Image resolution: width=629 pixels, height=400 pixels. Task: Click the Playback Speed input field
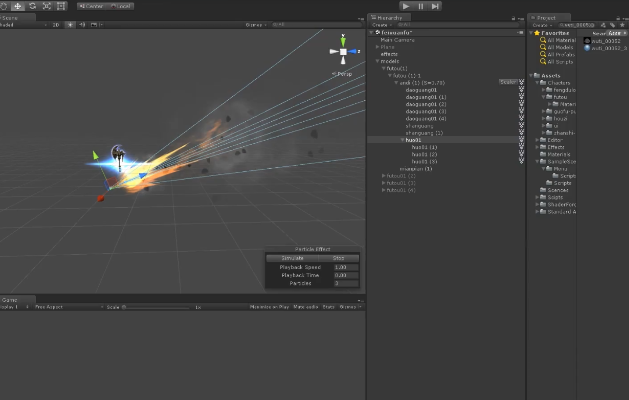pos(346,267)
